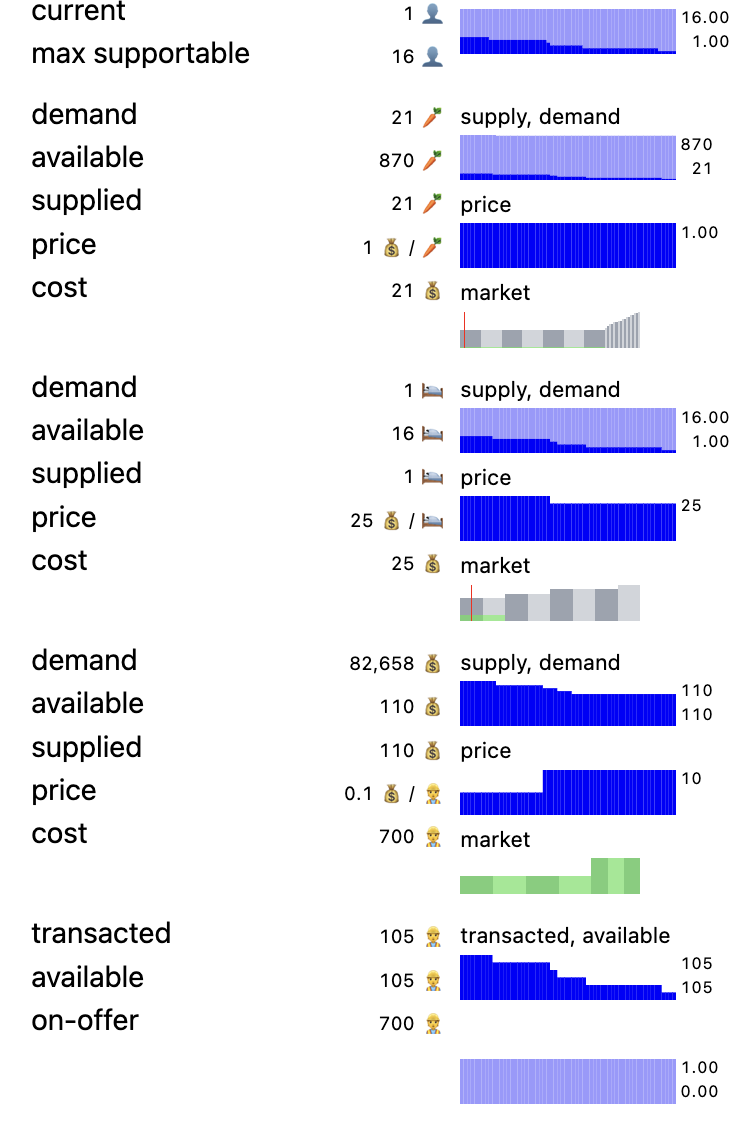The width and height of the screenshot is (742, 1126).
Task: Click the bed icon in the 25 price row
Action: pos(431,521)
